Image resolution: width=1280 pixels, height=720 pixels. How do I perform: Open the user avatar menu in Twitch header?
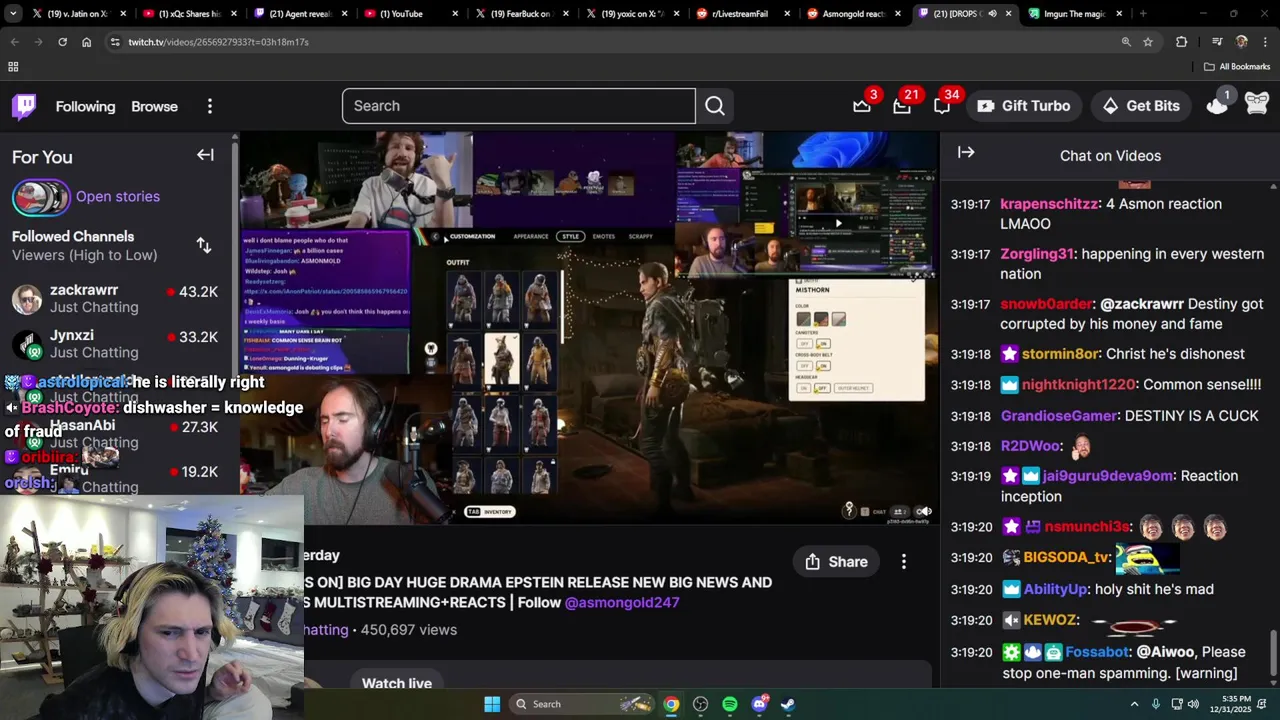pos(1257,104)
